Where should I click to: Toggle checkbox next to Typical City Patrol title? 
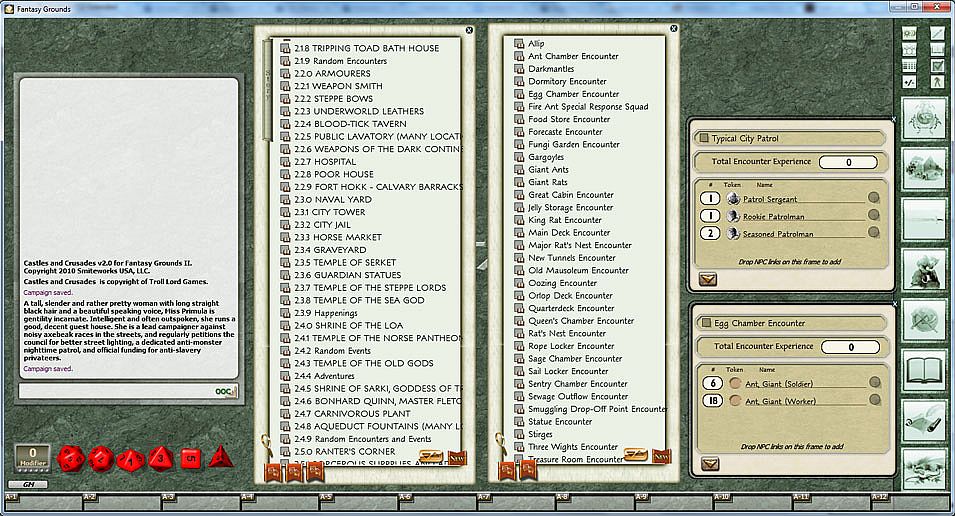704,138
